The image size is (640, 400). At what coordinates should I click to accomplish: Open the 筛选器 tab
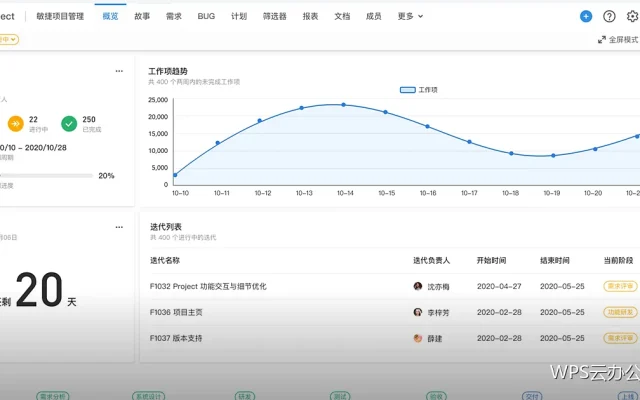(x=274, y=16)
